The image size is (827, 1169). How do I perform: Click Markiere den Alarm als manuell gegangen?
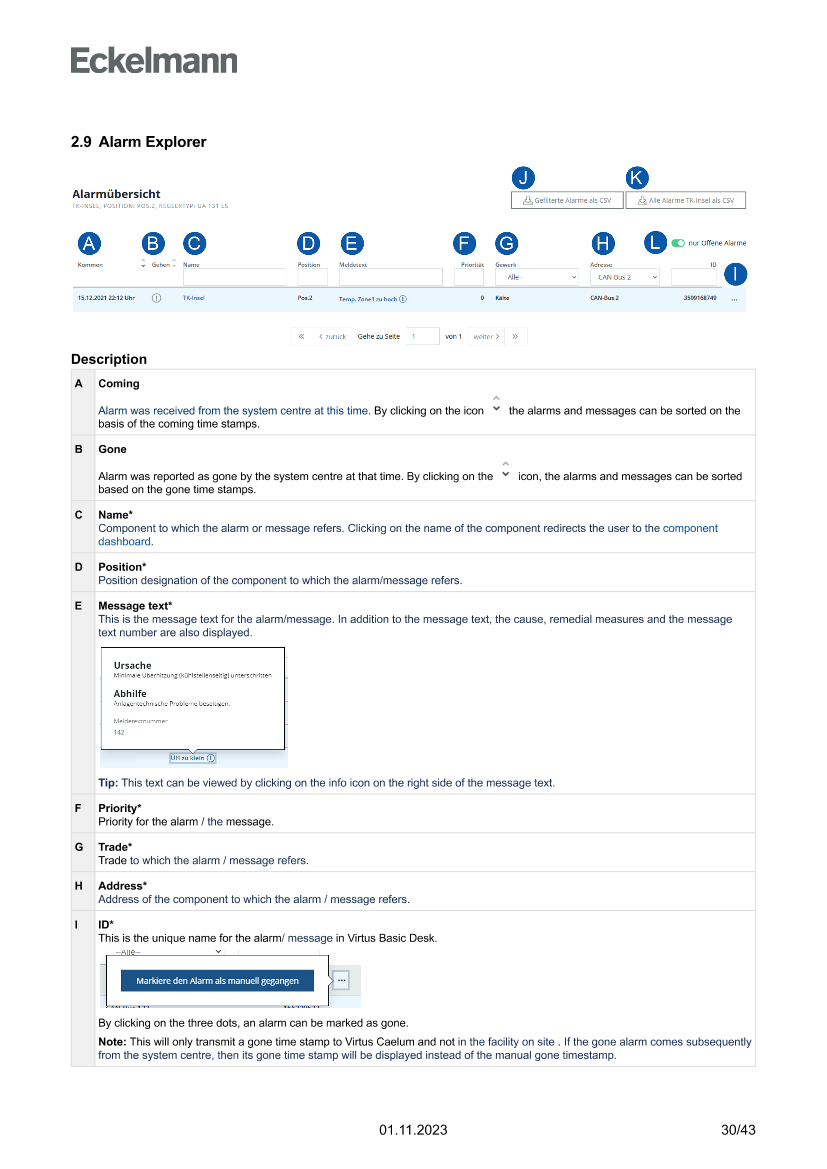click(x=217, y=981)
